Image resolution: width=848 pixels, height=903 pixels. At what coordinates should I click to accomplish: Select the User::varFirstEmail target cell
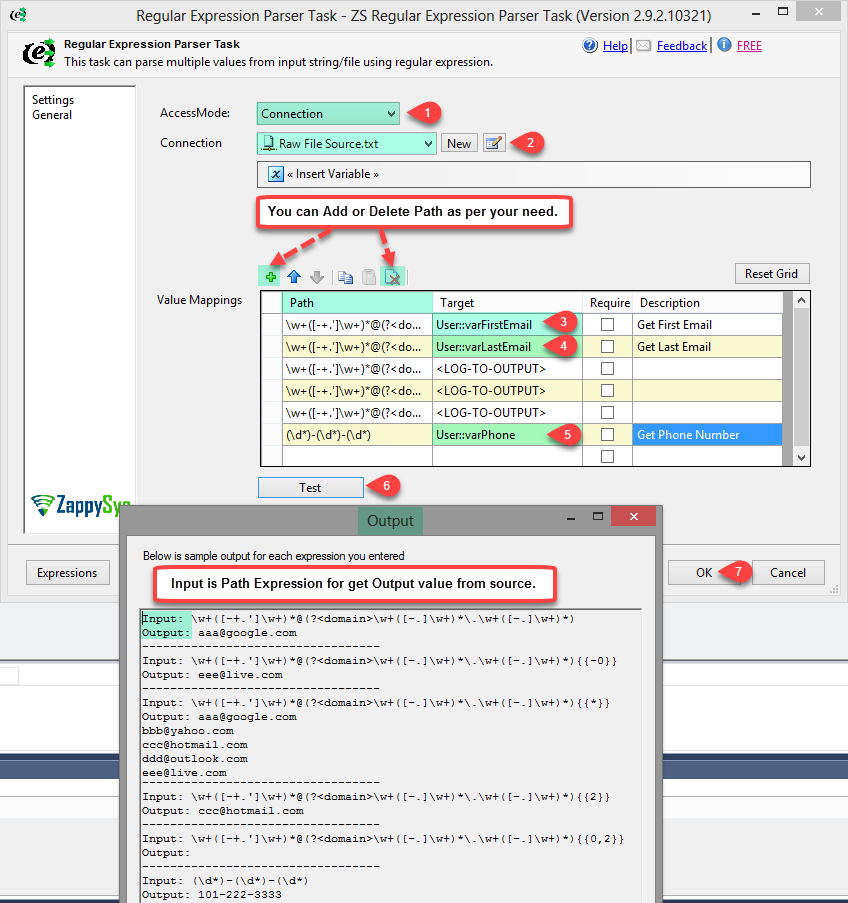click(508, 324)
